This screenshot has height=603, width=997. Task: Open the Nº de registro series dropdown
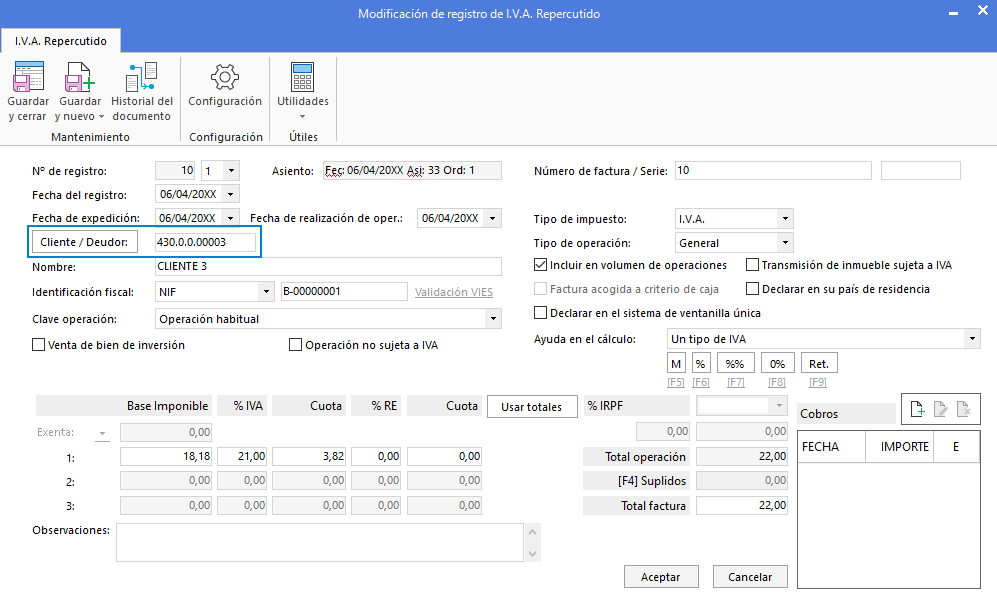[x=231, y=170]
